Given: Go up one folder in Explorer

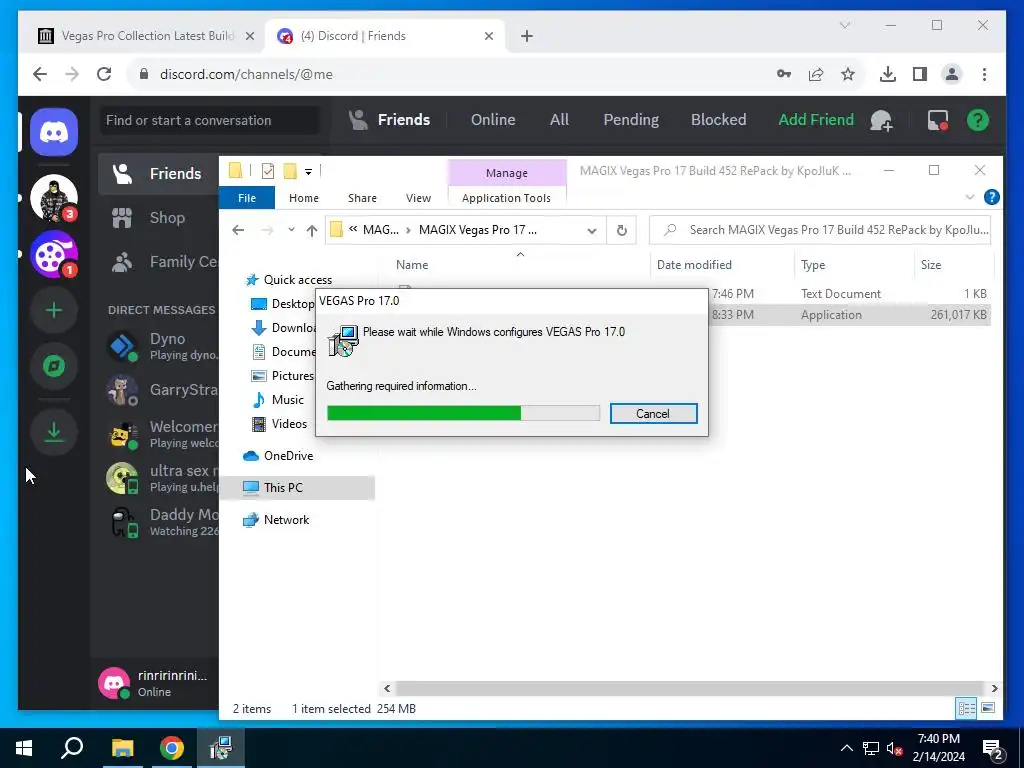Looking at the screenshot, I should coord(312,230).
